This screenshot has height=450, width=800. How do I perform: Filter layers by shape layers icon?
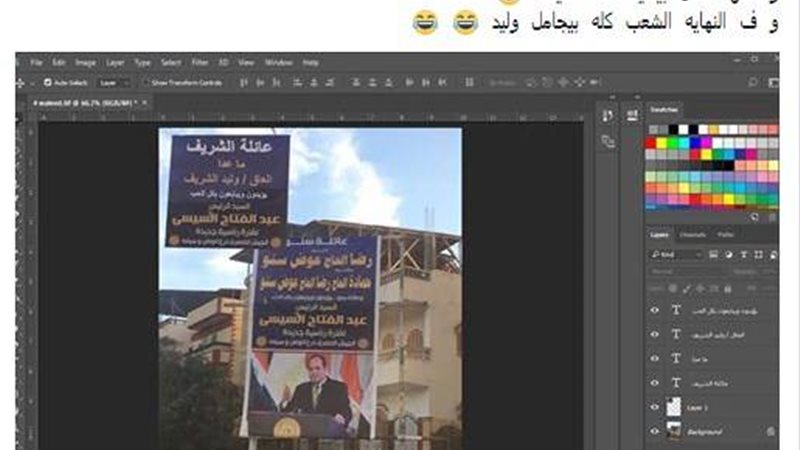tap(759, 255)
